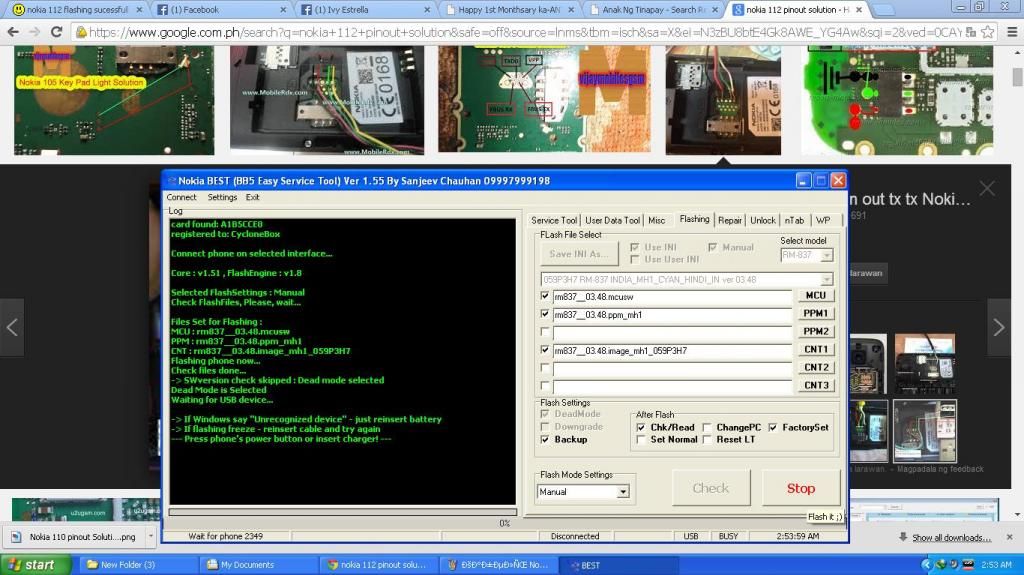Go to previous image with left arrow
The height and width of the screenshot is (575, 1024).
click(12, 327)
